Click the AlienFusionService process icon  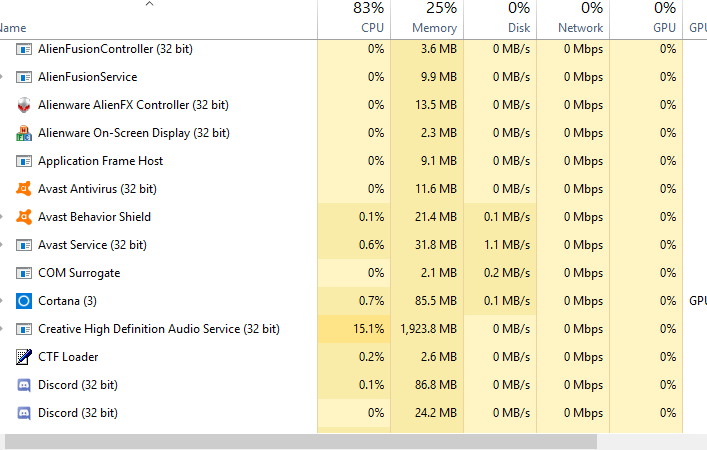(24, 77)
